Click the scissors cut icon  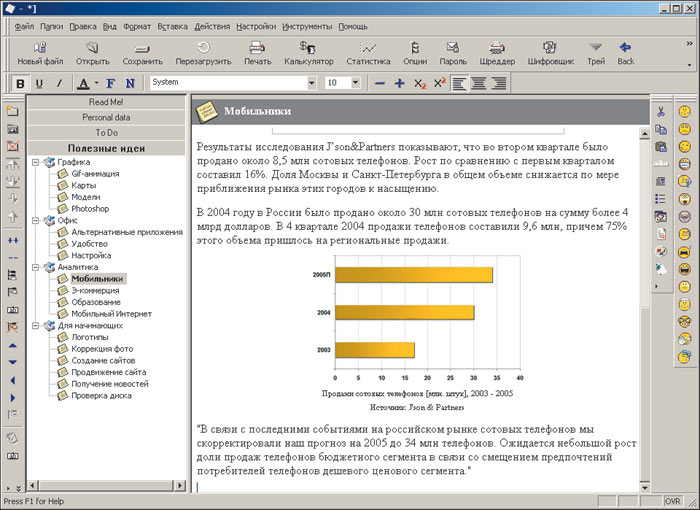(661, 111)
